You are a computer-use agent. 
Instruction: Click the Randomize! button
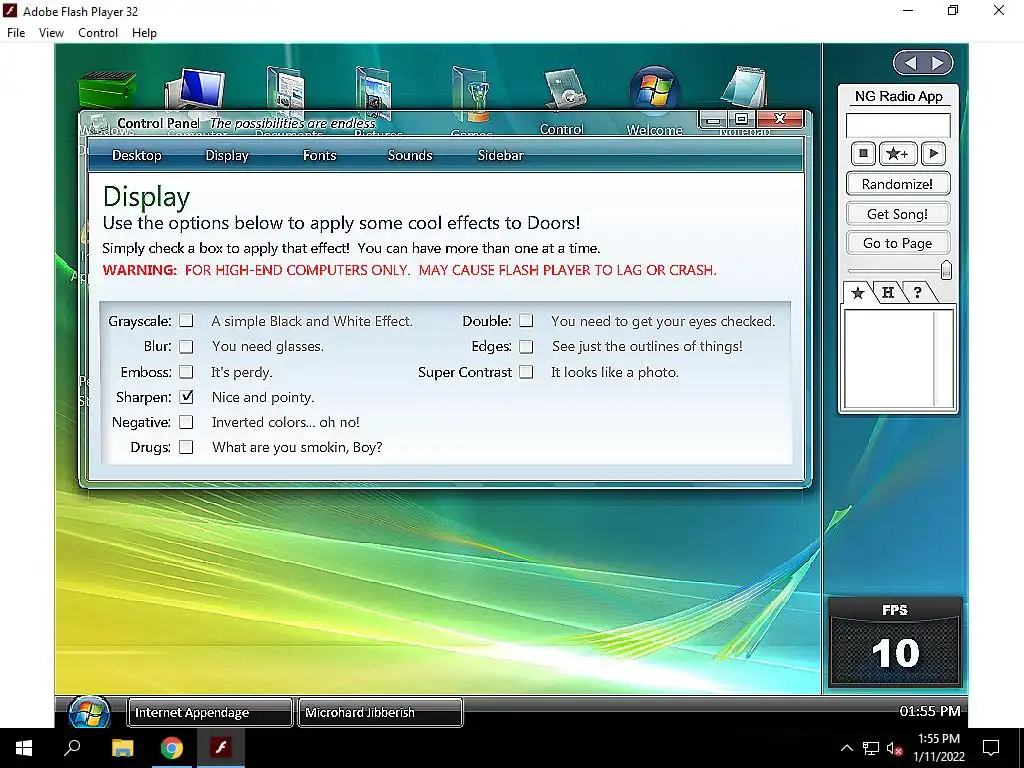898,184
